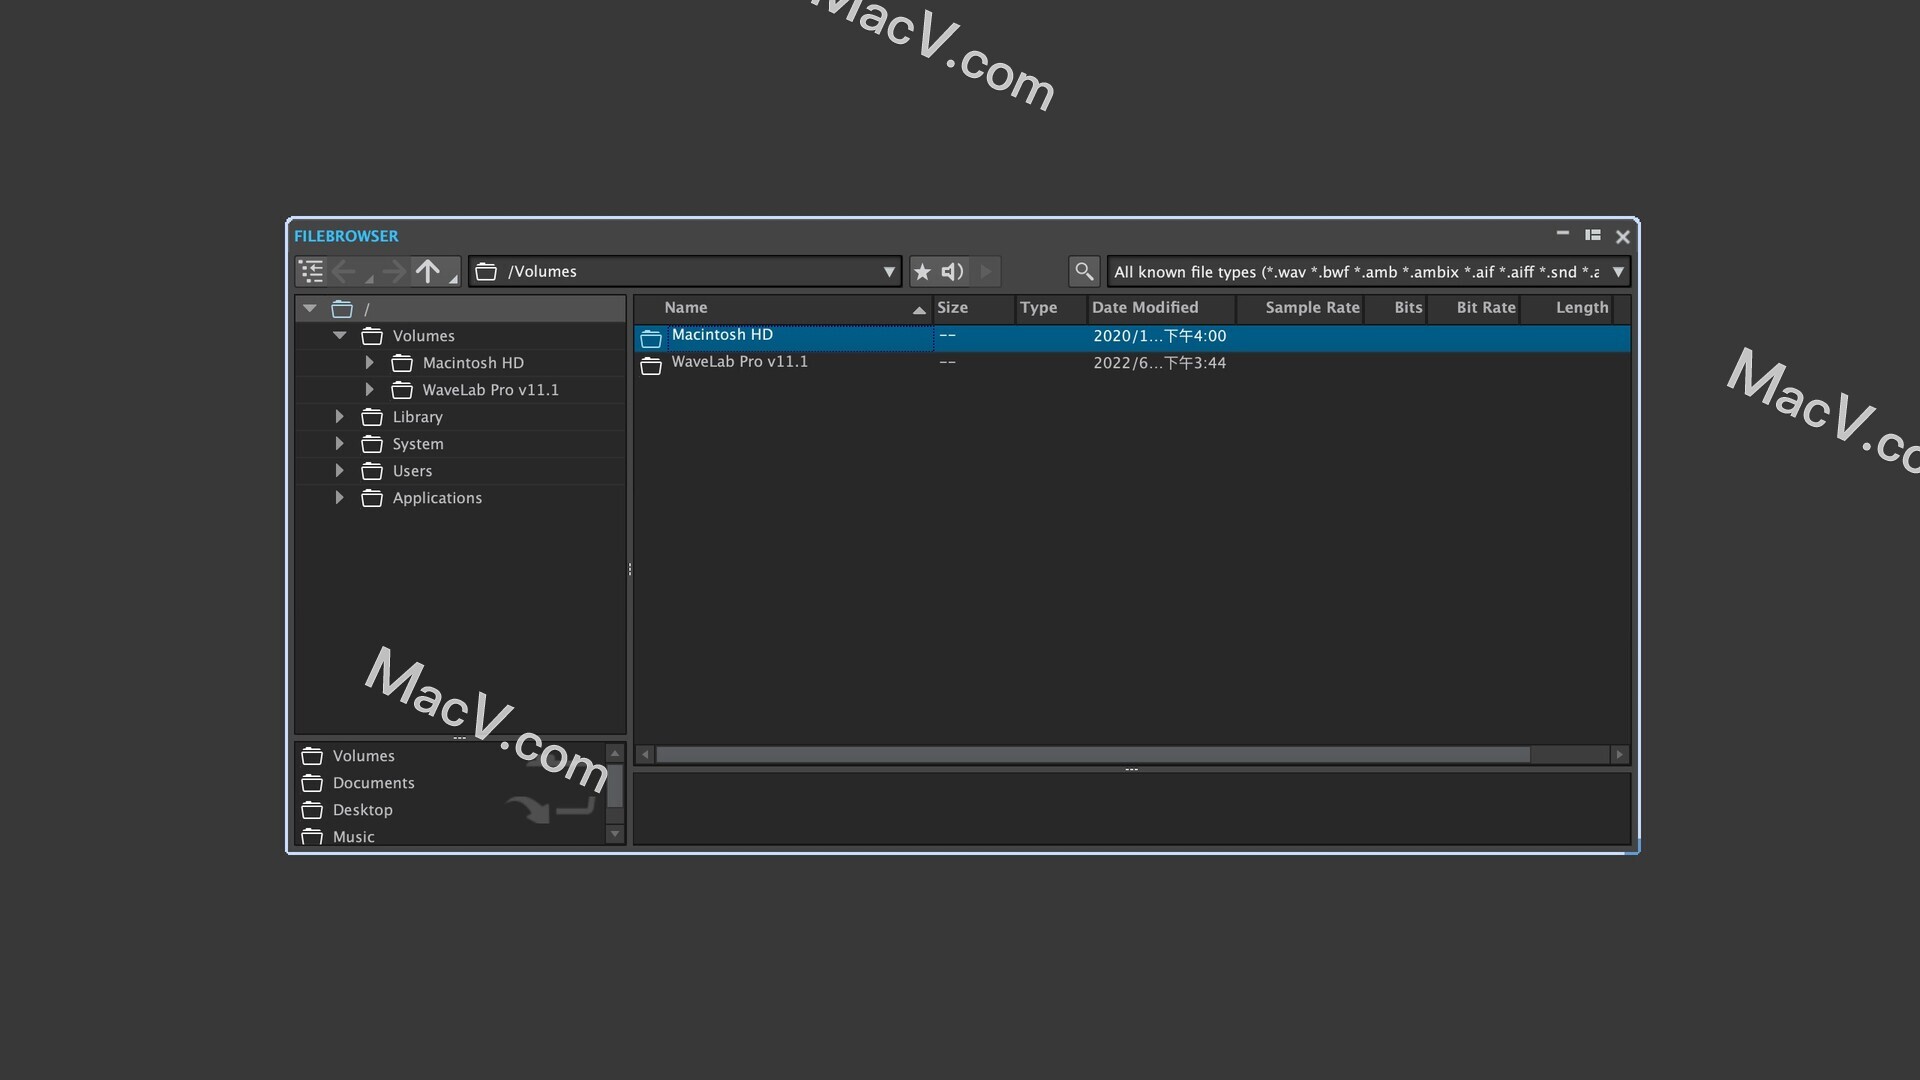Sort by the Bits column header
This screenshot has width=1920, height=1080.
pyautogui.click(x=1396, y=308)
